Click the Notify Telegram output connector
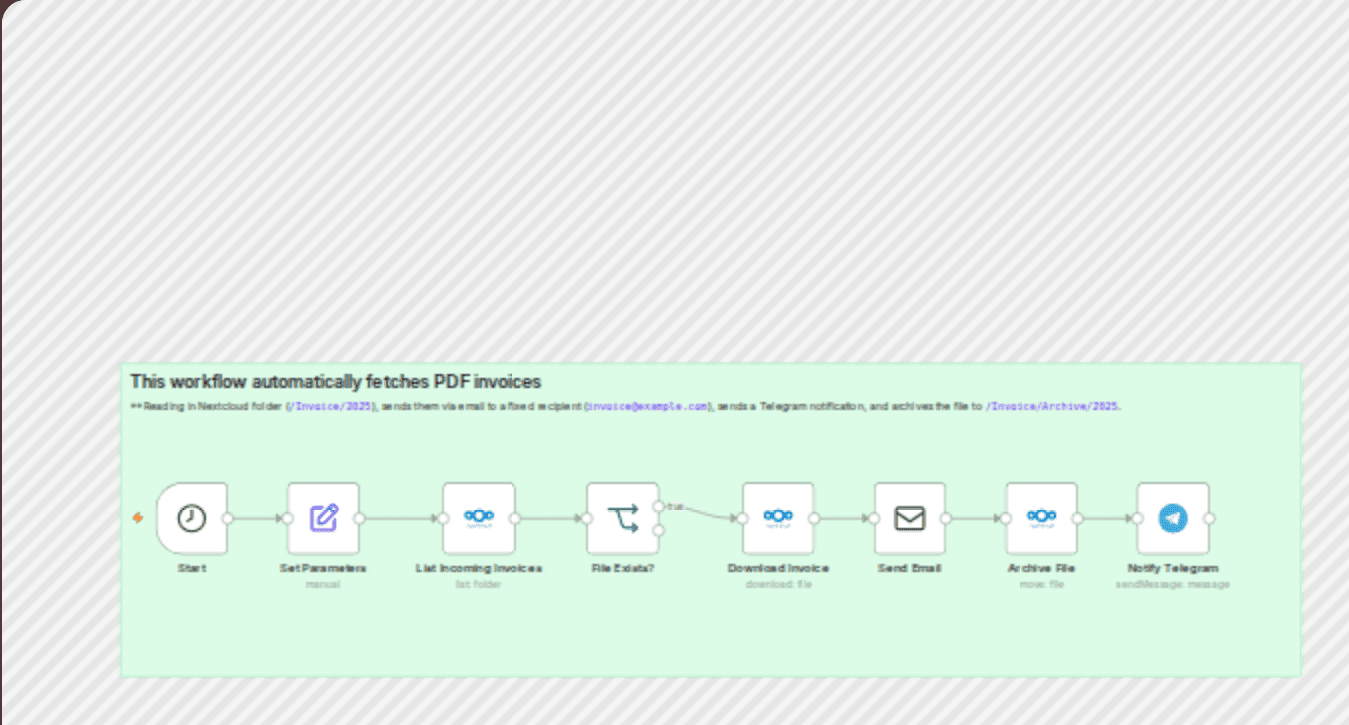Screen dimensions: 1349x725 pyautogui.click(x=1209, y=518)
